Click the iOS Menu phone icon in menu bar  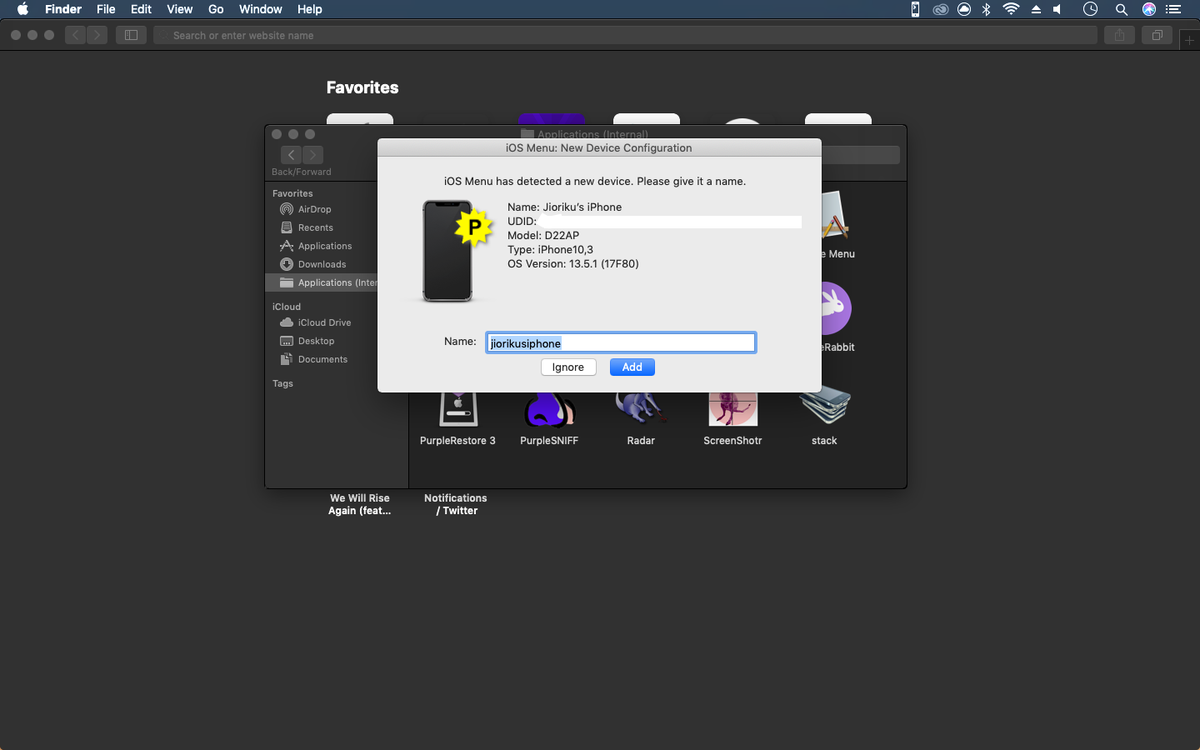(915, 9)
